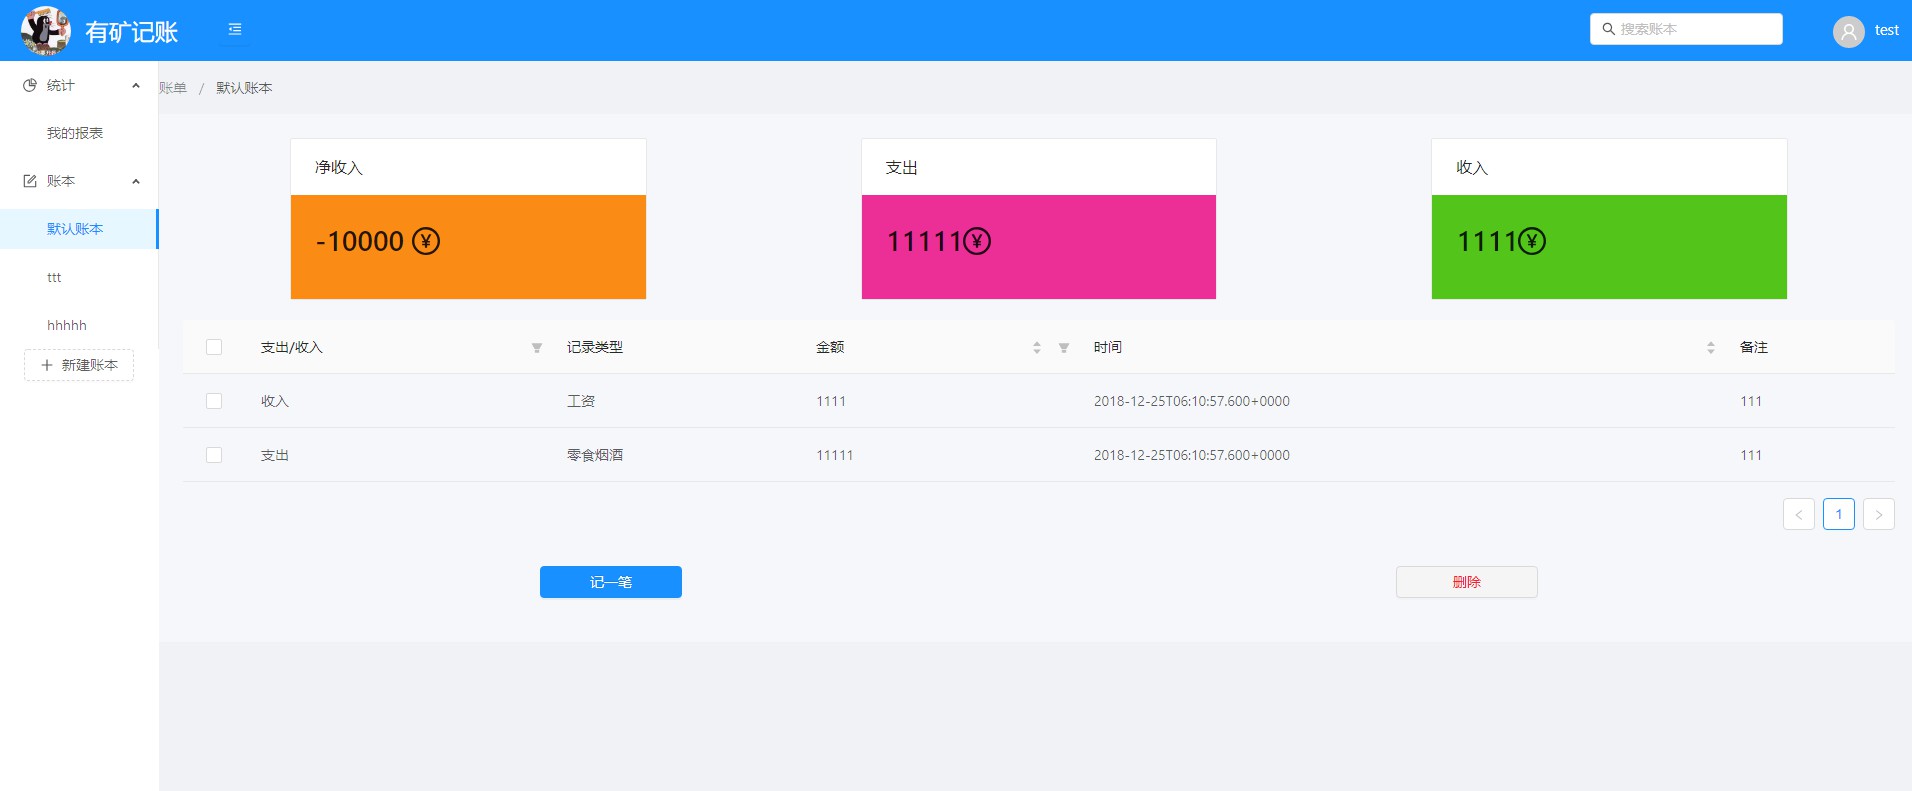The width and height of the screenshot is (1912, 791).
Task: Click the 记一笔 button
Action: 611,582
